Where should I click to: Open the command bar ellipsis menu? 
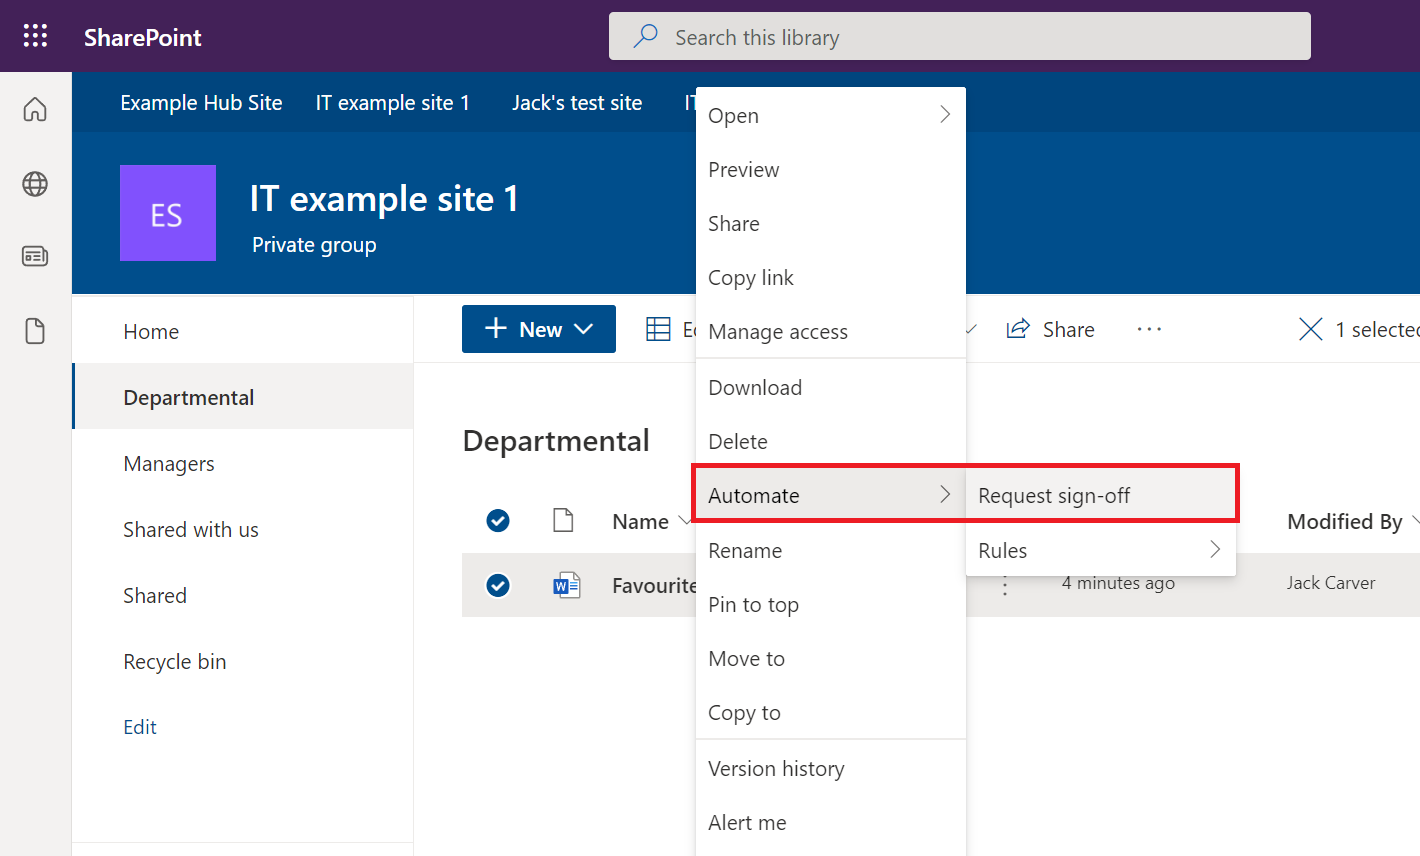coord(1149,329)
